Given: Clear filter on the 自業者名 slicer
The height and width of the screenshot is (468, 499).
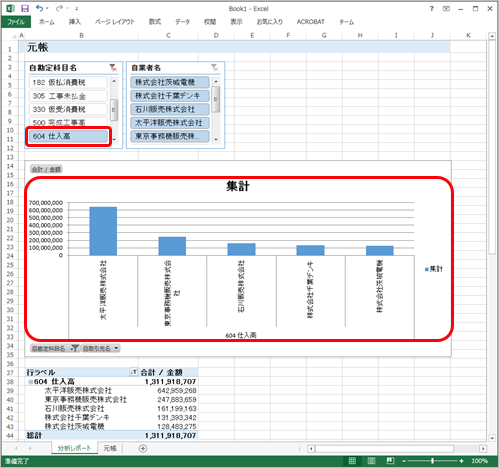Looking at the screenshot, I should (x=215, y=68).
